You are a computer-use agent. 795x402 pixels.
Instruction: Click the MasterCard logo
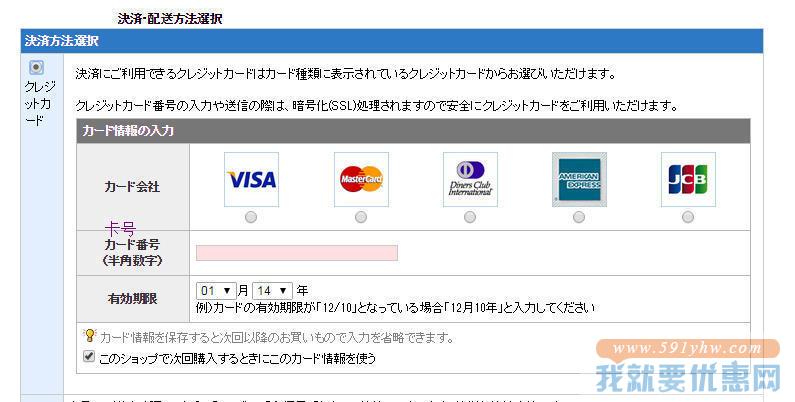pos(361,179)
